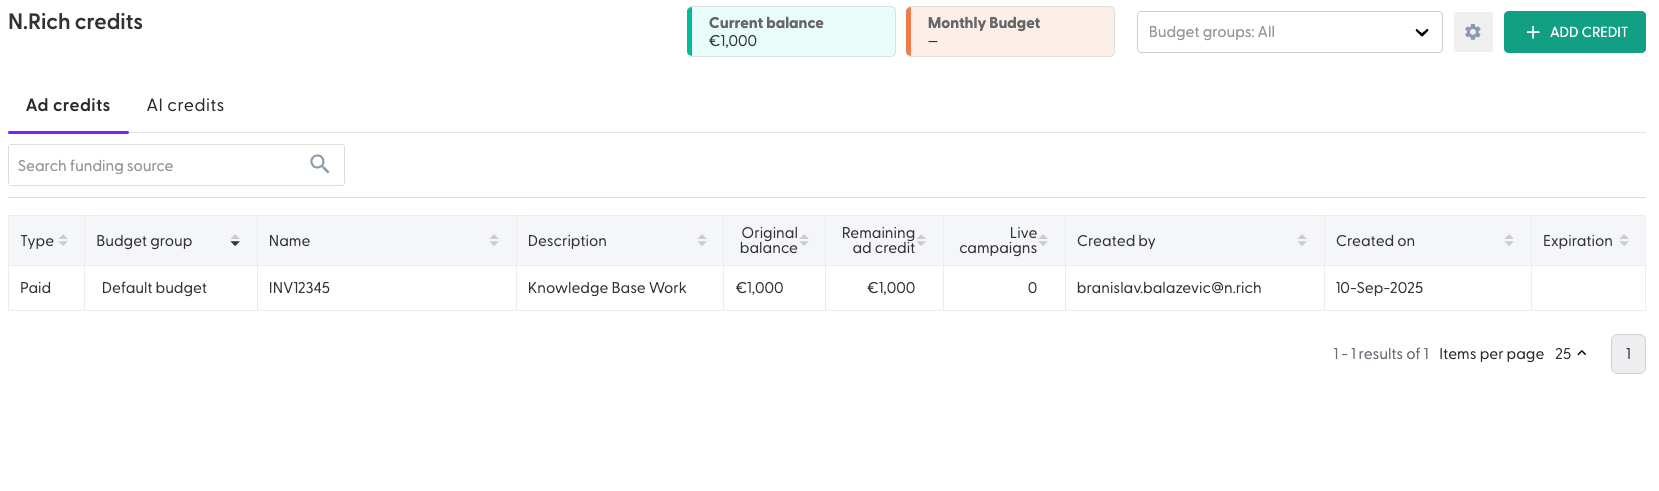Sort by Description column arrows
1659x491 pixels.
[702, 240]
